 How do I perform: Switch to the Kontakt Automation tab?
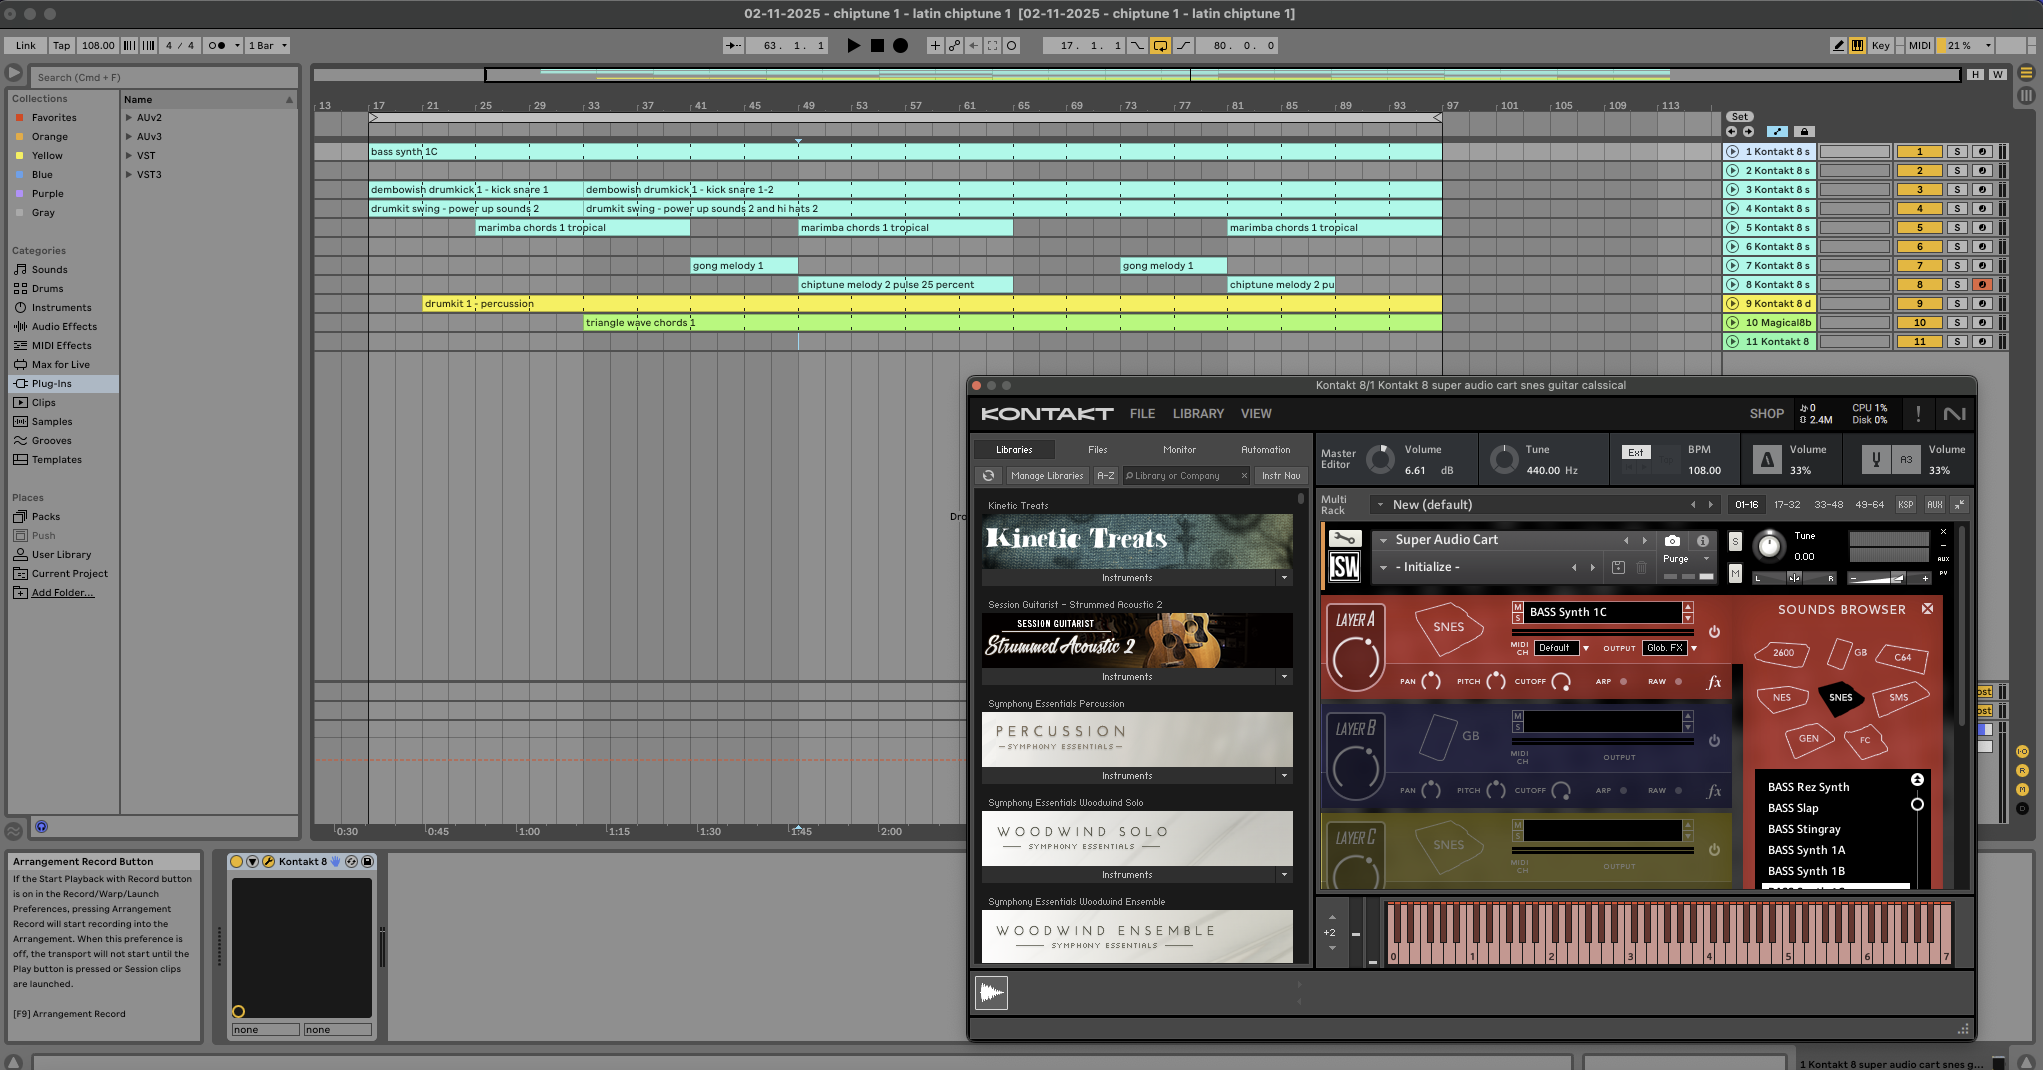click(1265, 450)
